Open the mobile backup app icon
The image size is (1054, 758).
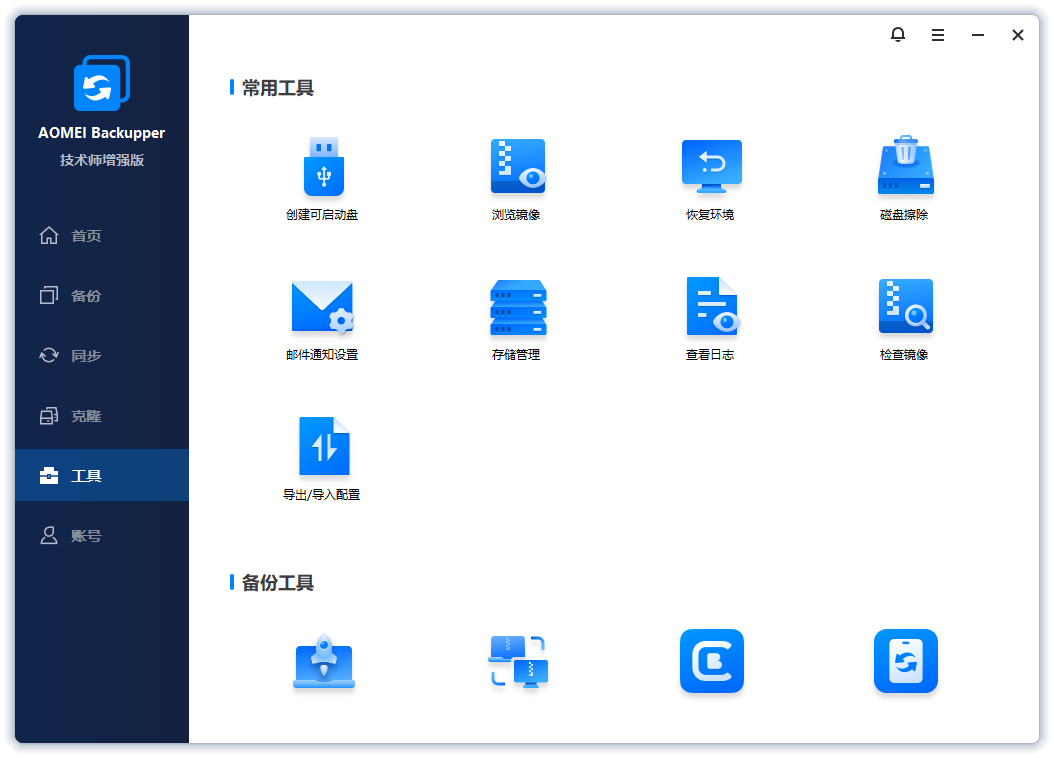point(905,661)
